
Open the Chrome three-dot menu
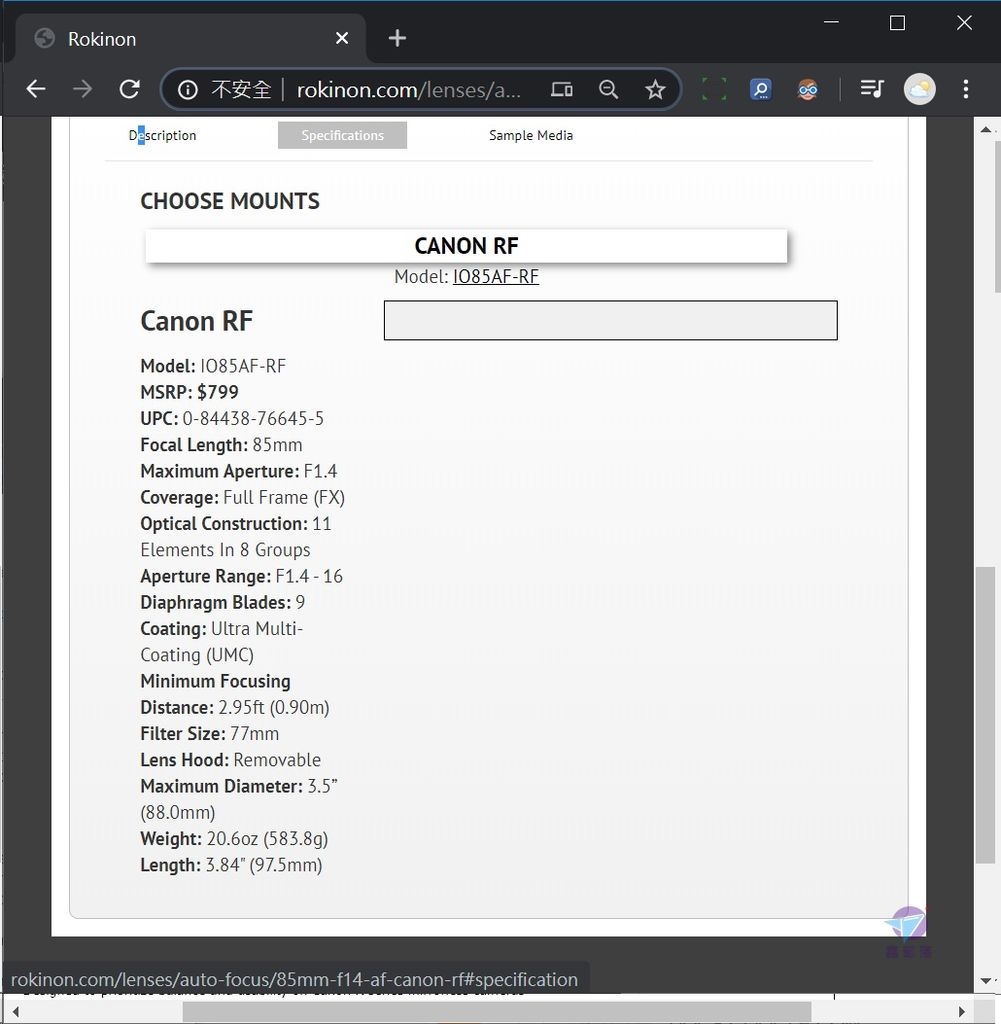pos(966,89)
